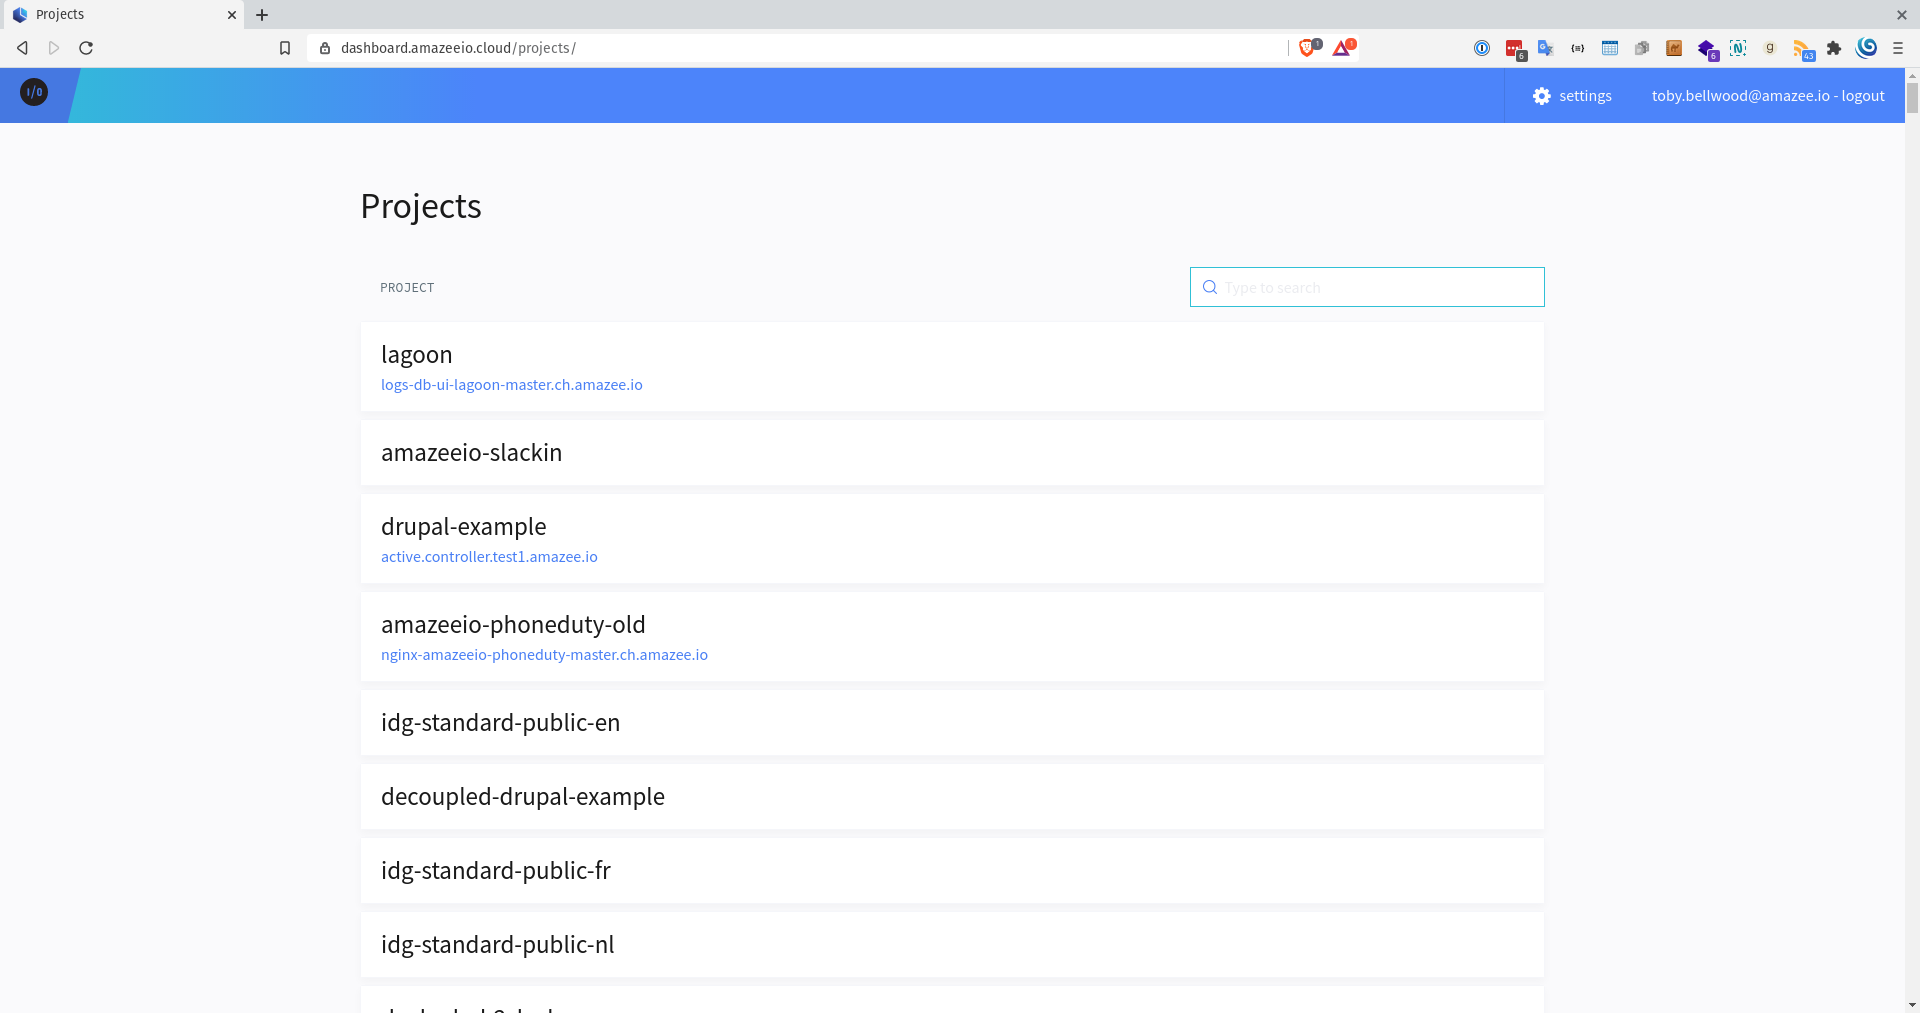Click the blue swirl extension icon
This screenshot has height=1013, width=1920.
coord(1866,48)
